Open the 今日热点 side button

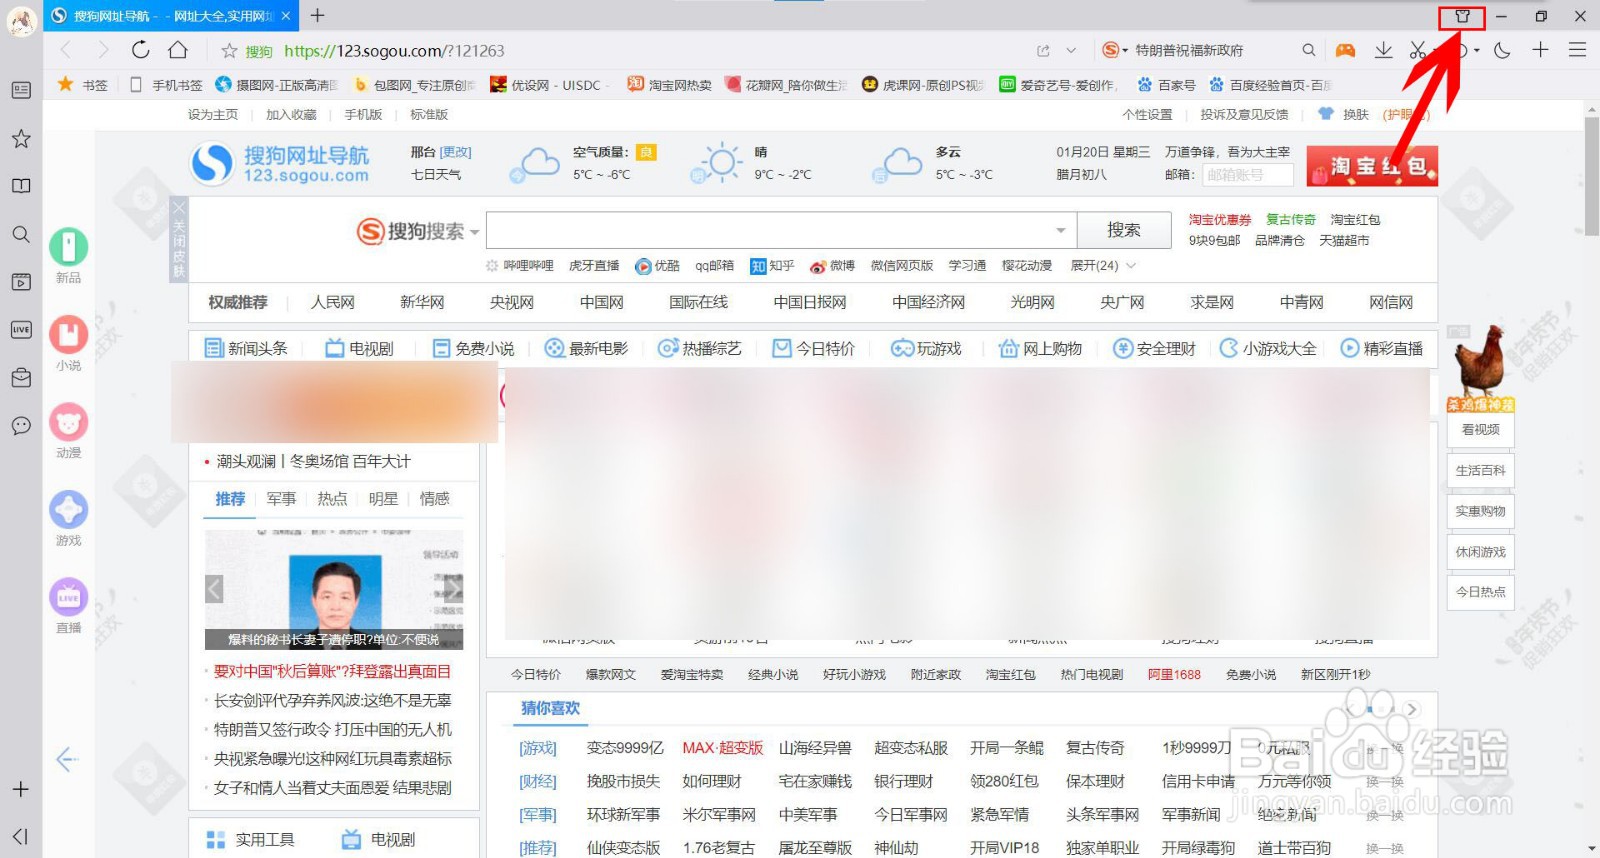(x=1480, y=592)
